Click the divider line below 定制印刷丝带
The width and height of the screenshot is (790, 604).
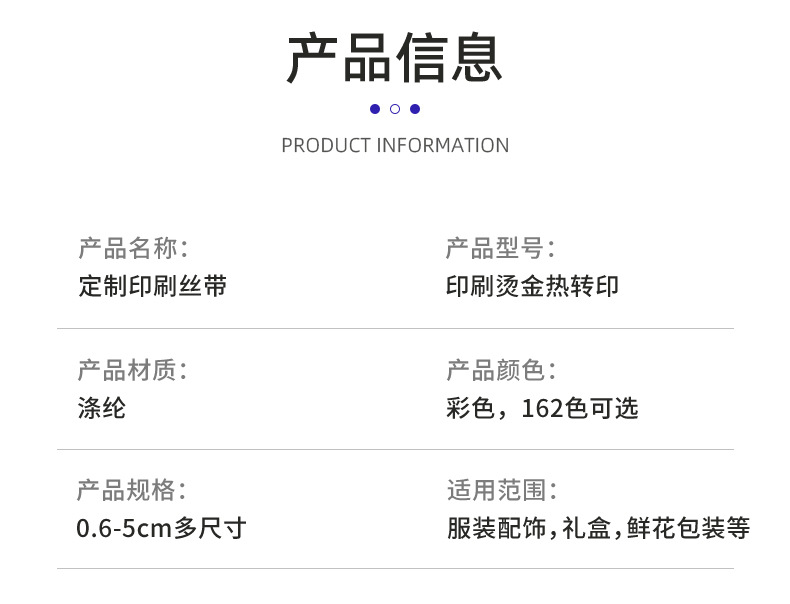click(395, 328)
